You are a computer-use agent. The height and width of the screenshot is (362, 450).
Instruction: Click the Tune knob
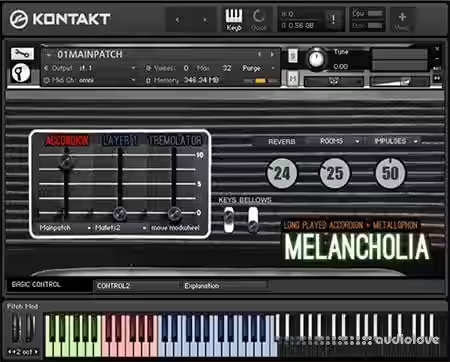click(x=317, y=59)
